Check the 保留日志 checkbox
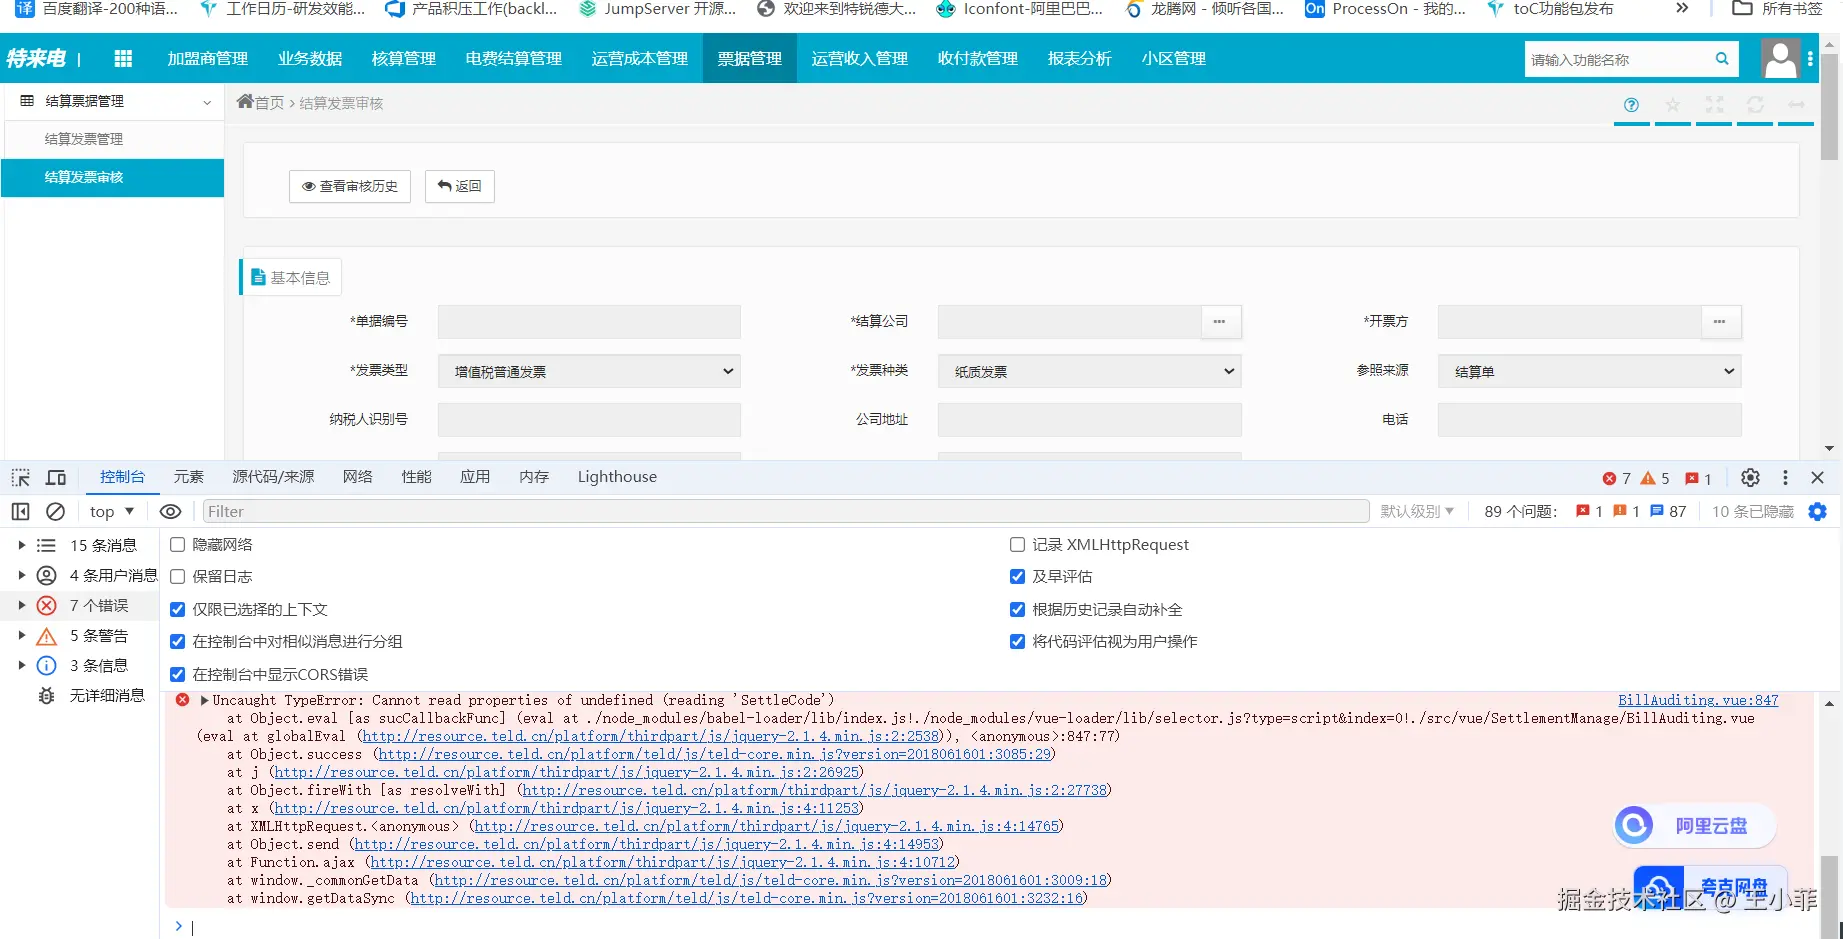The width and height of the screenshot is (1843, 939). tap(178, 577)
